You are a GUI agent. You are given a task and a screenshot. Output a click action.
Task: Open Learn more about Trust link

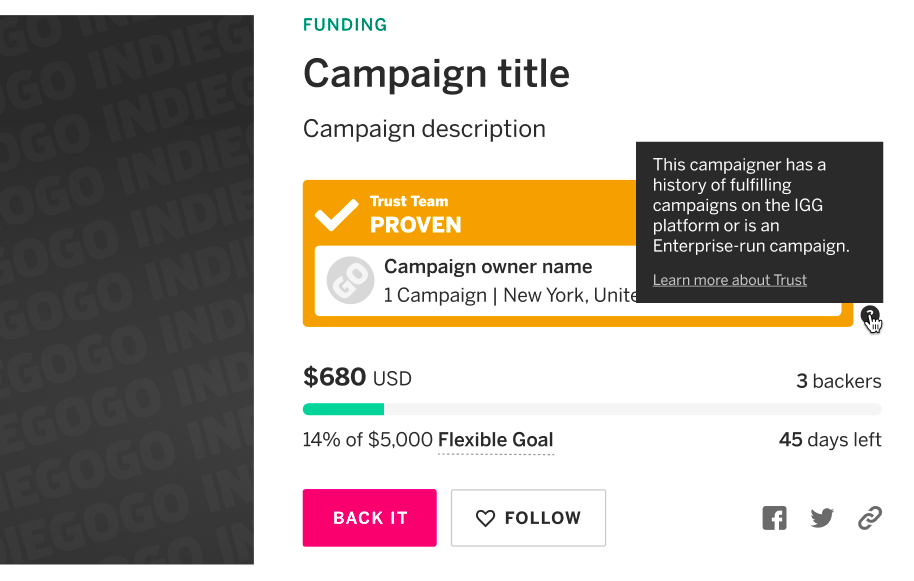coord(729,280)
